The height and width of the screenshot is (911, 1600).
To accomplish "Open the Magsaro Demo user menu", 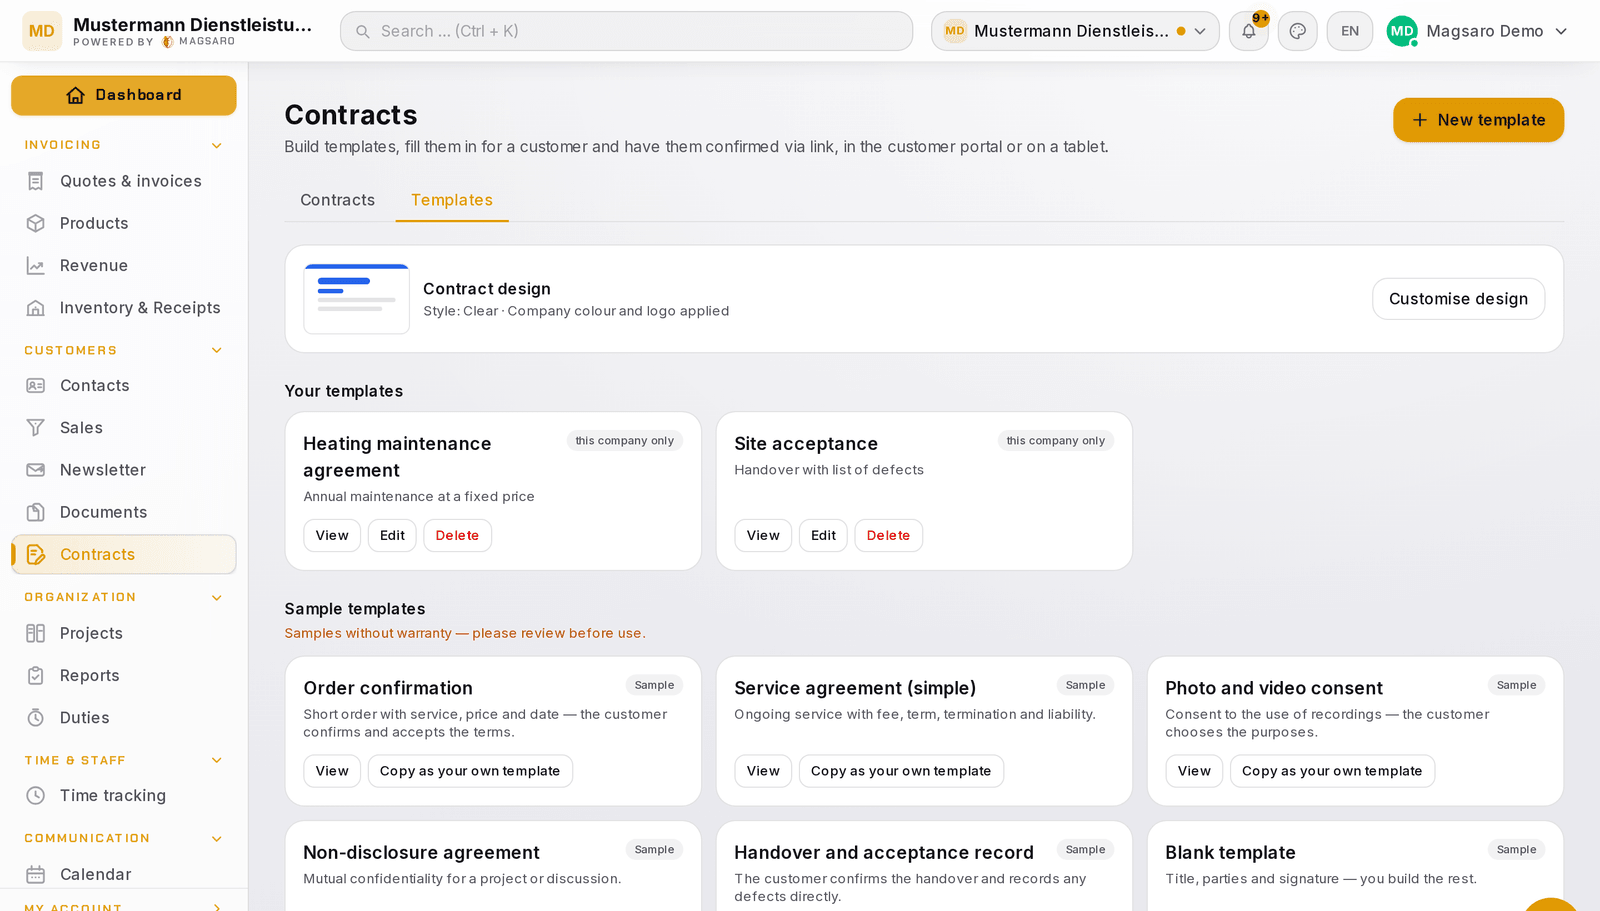I will tap(1477, 31).
